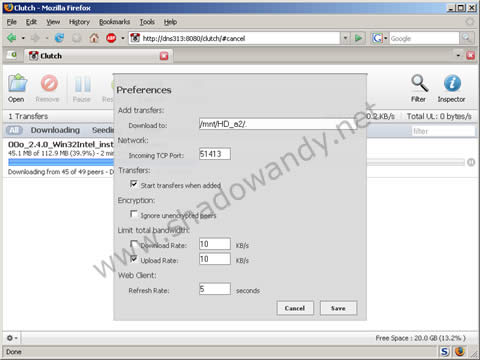Click the Incoming TCP Port field
This screenshot has height=360, width=480.
(215, 154)
